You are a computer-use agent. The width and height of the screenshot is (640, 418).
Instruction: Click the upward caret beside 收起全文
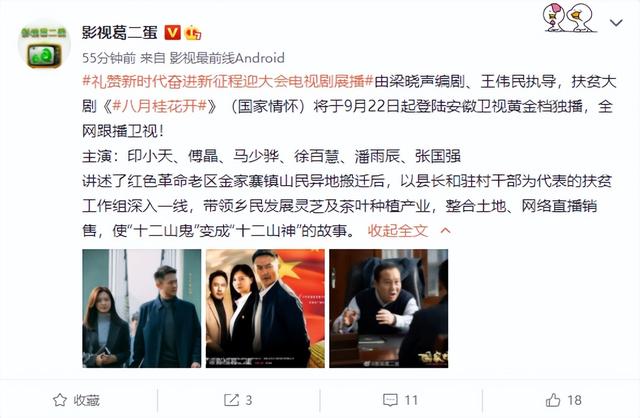(445, 231)
